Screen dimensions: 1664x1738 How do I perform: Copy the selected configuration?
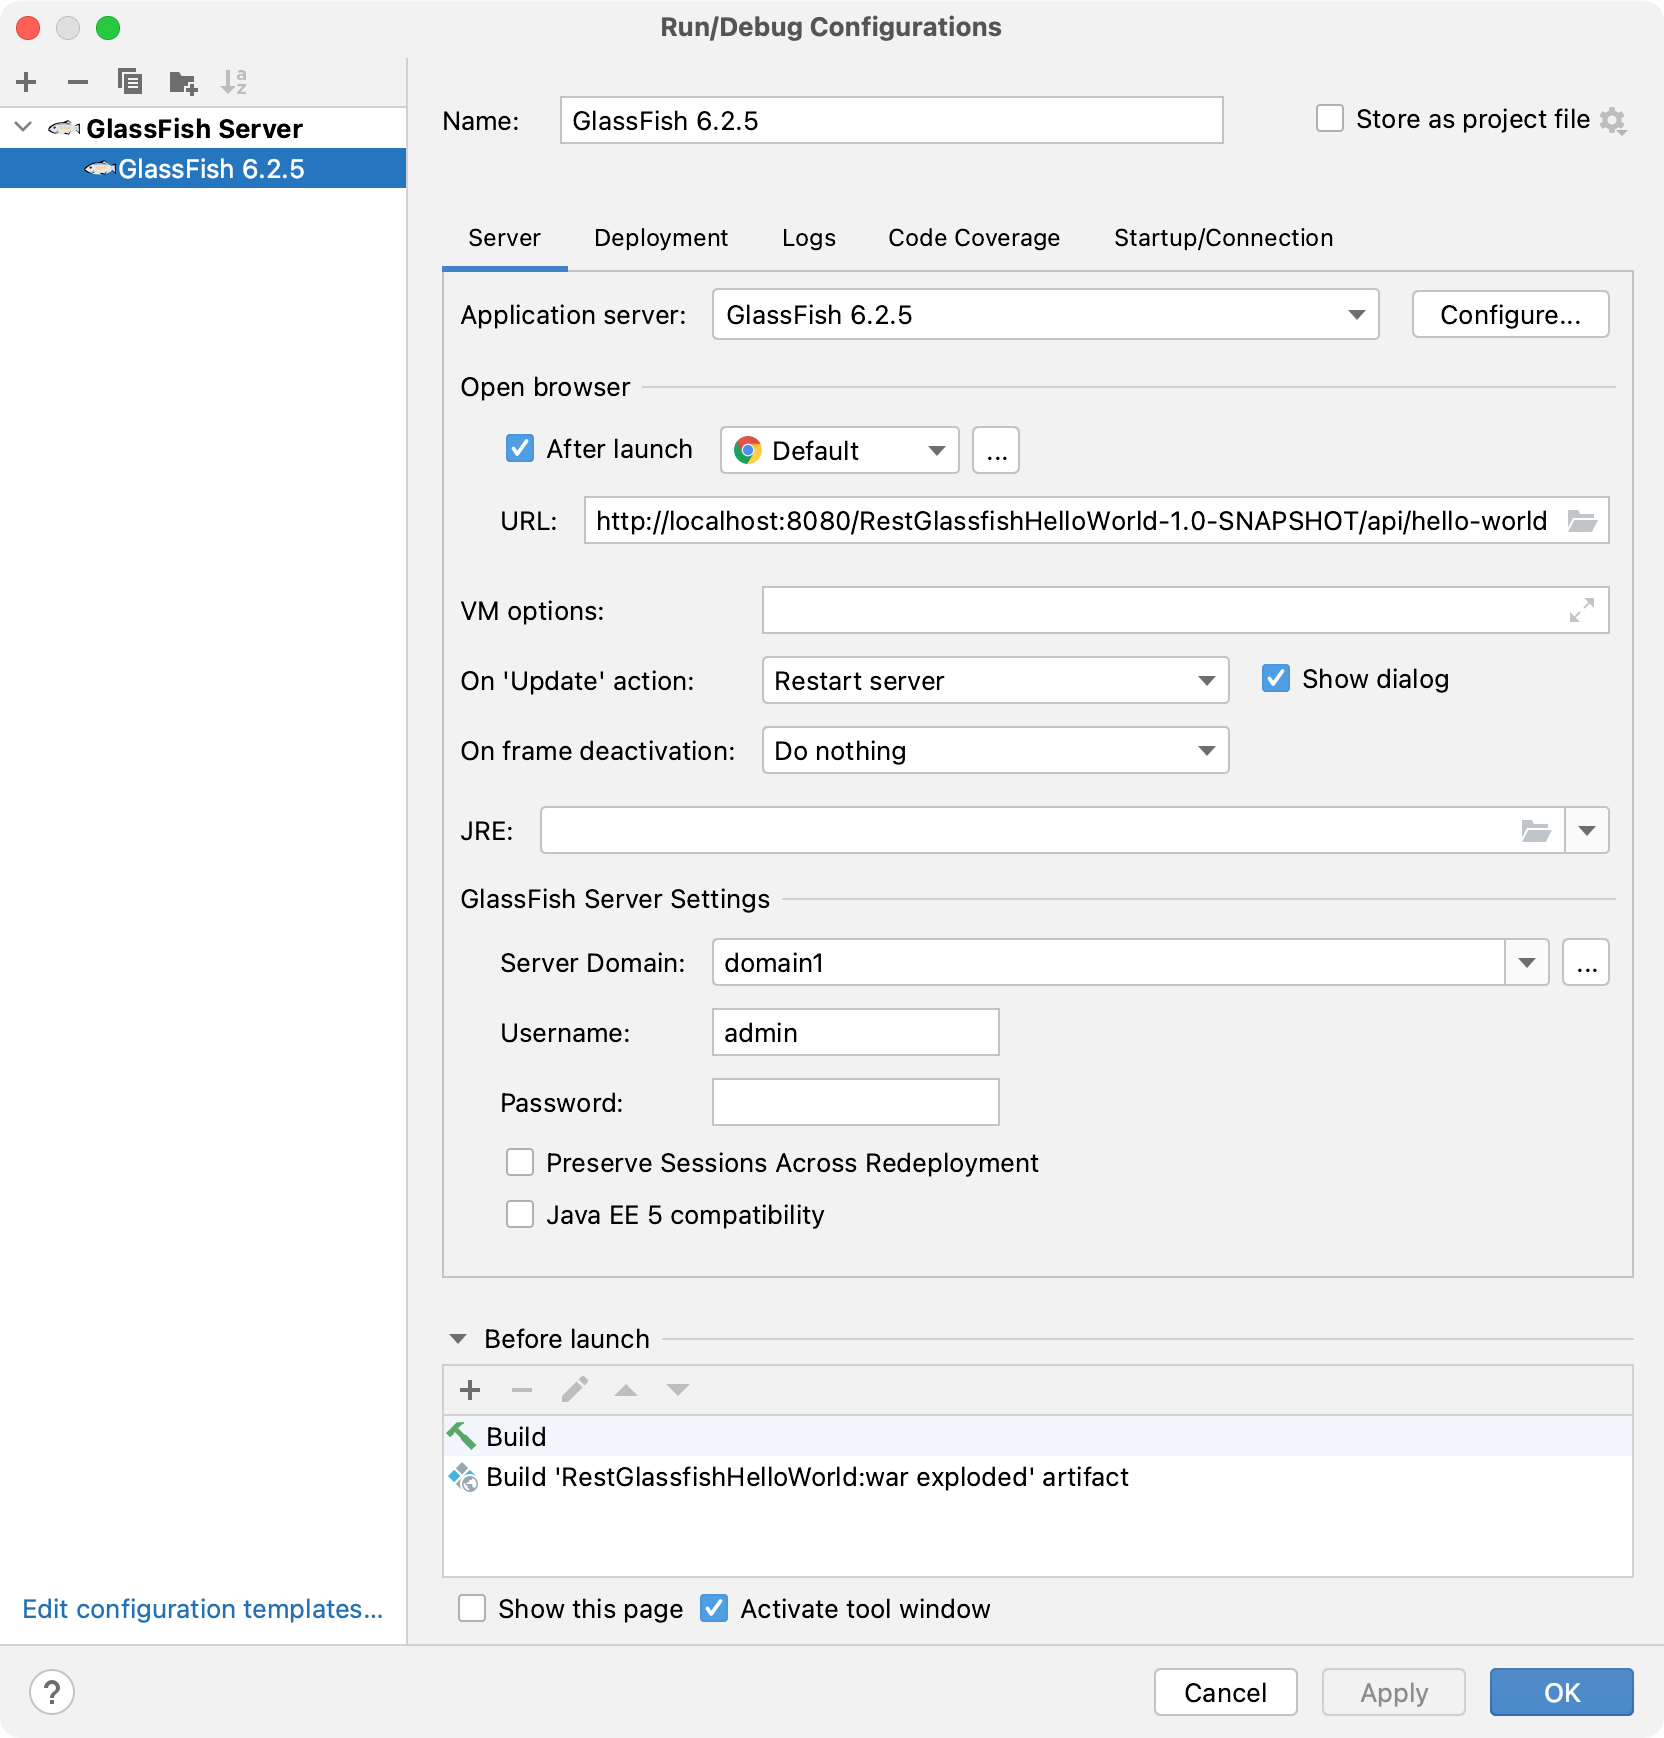[130, 82]
